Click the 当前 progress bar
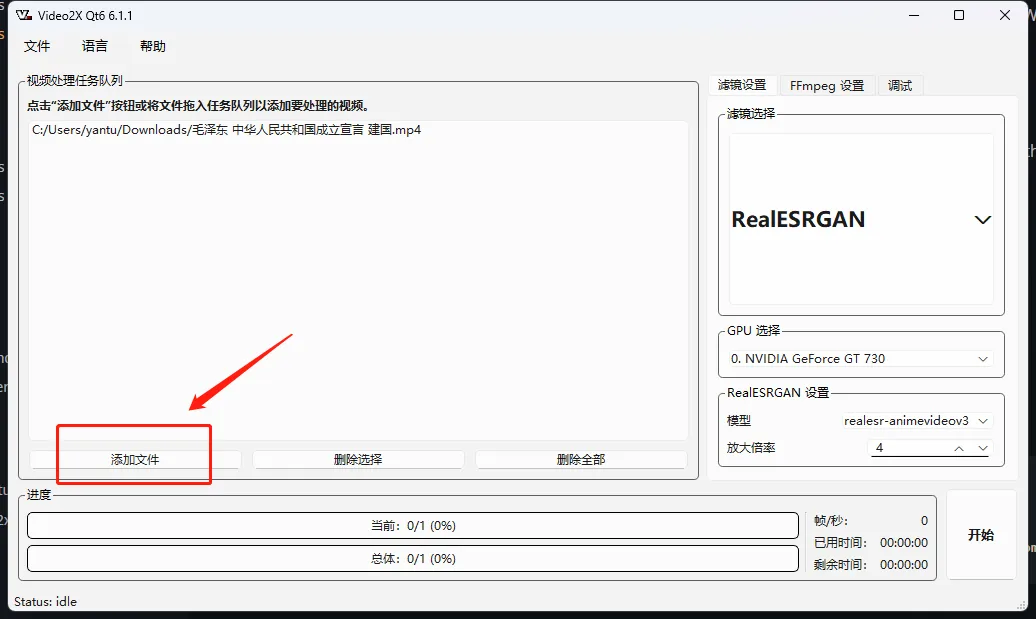1036x619 pixels. [413, 526]
